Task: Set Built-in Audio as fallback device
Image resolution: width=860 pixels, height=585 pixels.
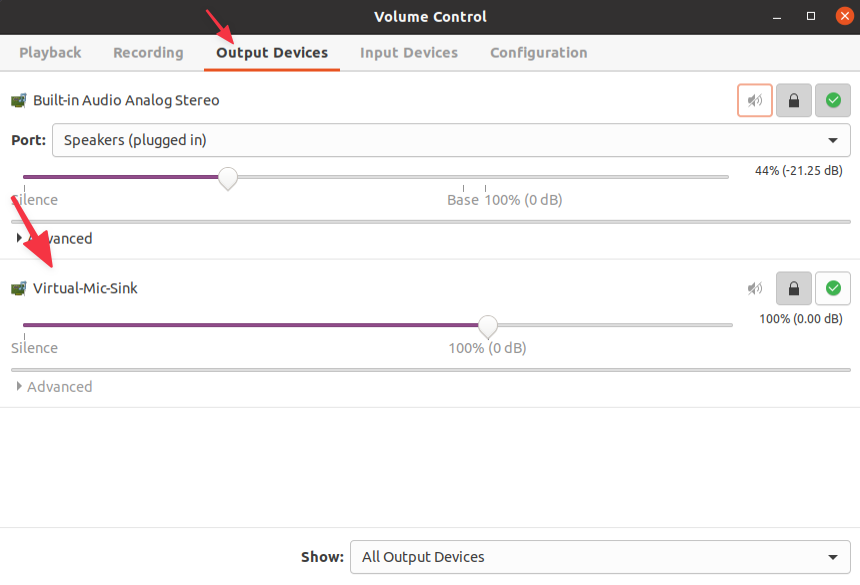Action: click(832, 101)
